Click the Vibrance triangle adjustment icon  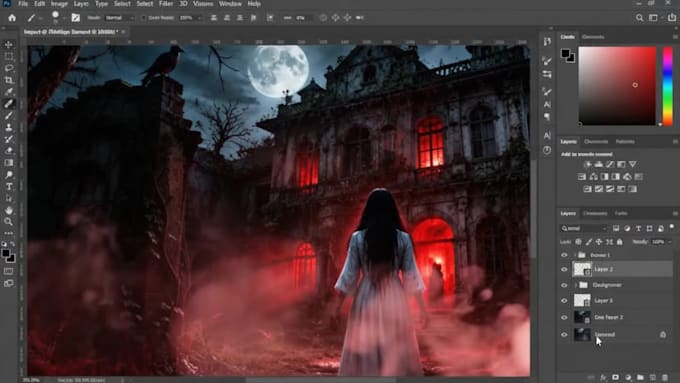click(x=633, y=164)
